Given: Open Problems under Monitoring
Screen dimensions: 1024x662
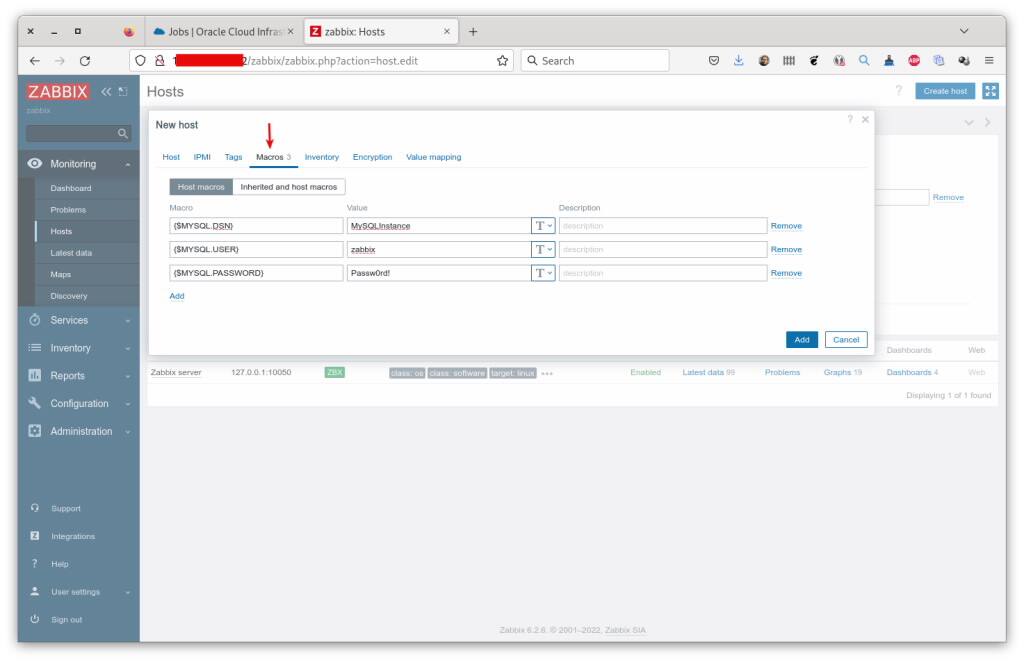Looking at the screenshot, I should click(x=68, y=210).
